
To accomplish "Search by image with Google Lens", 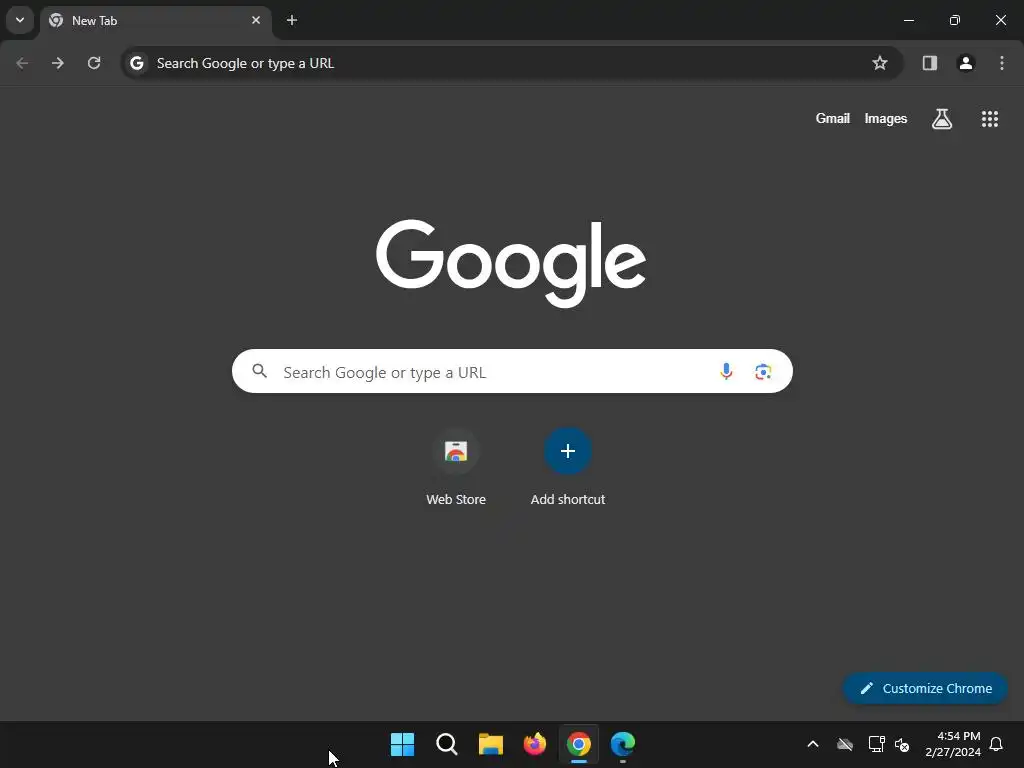I will [763, 371].
